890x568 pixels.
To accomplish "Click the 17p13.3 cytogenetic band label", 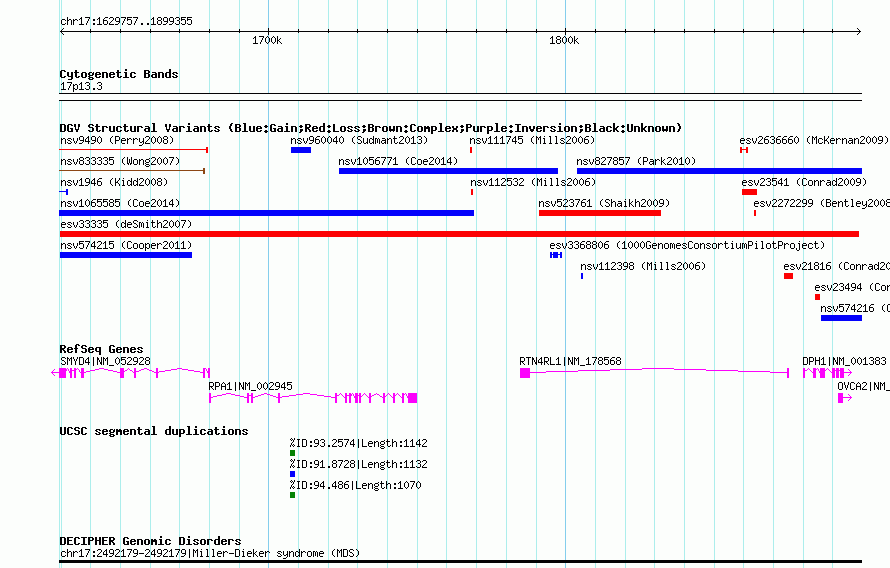I will [x=81, y=86].
